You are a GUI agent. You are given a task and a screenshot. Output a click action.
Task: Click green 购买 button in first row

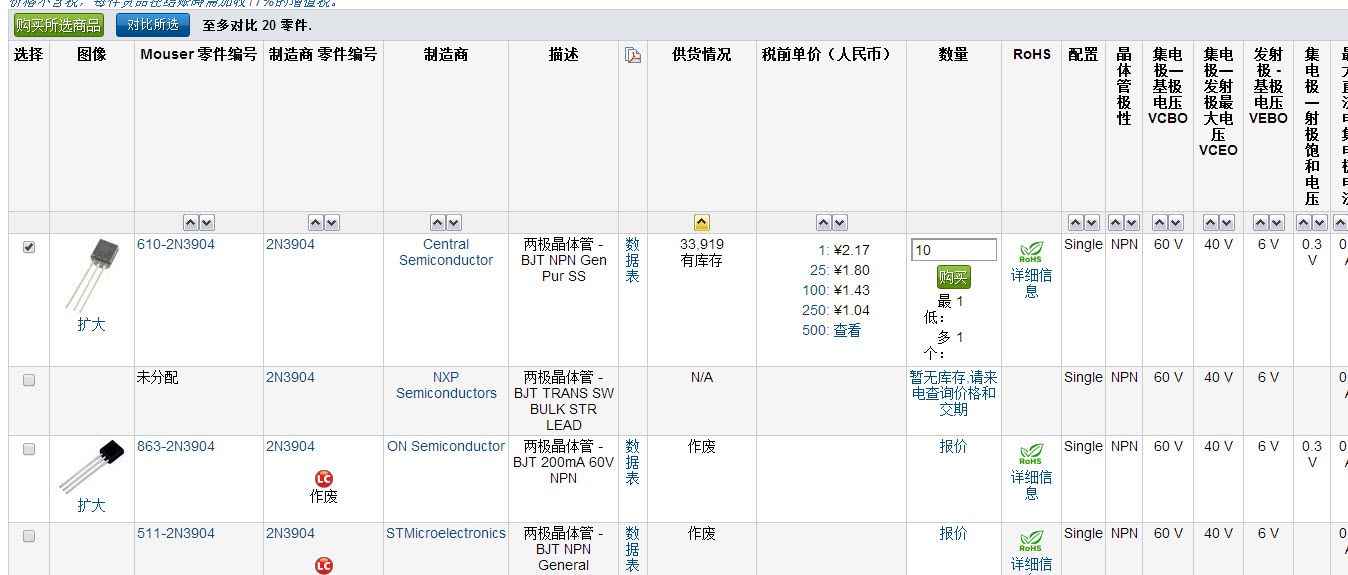(953, 278)
